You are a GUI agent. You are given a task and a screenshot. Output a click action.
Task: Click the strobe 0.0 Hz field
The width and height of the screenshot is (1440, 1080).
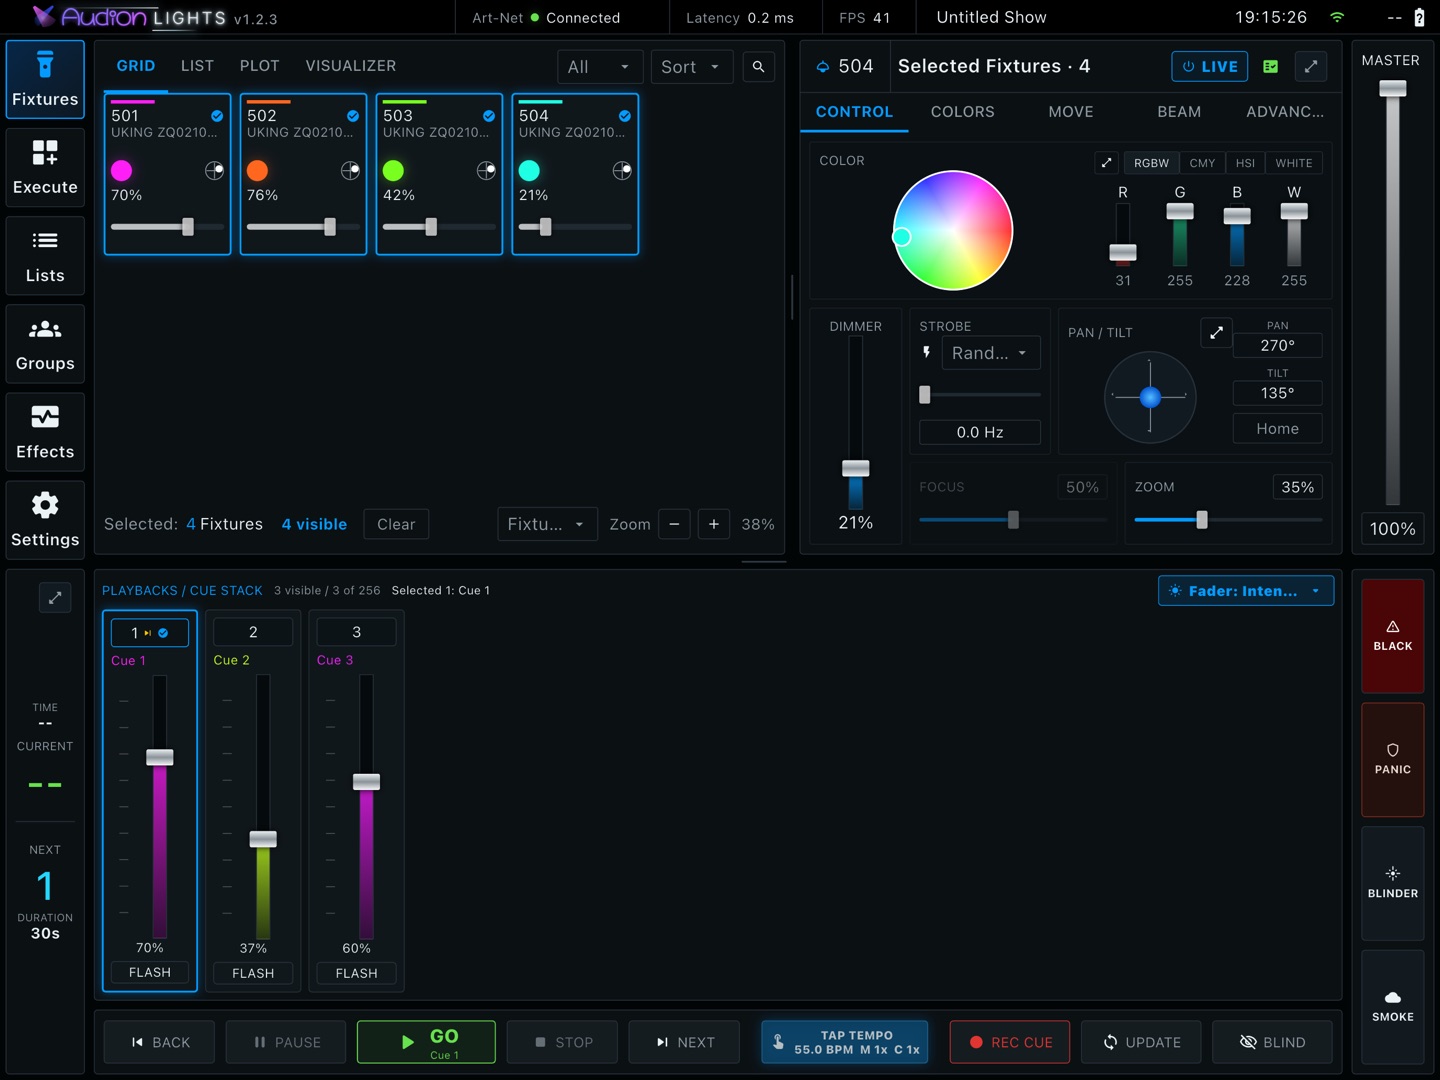pyautogui.click(x=980, y=432)
